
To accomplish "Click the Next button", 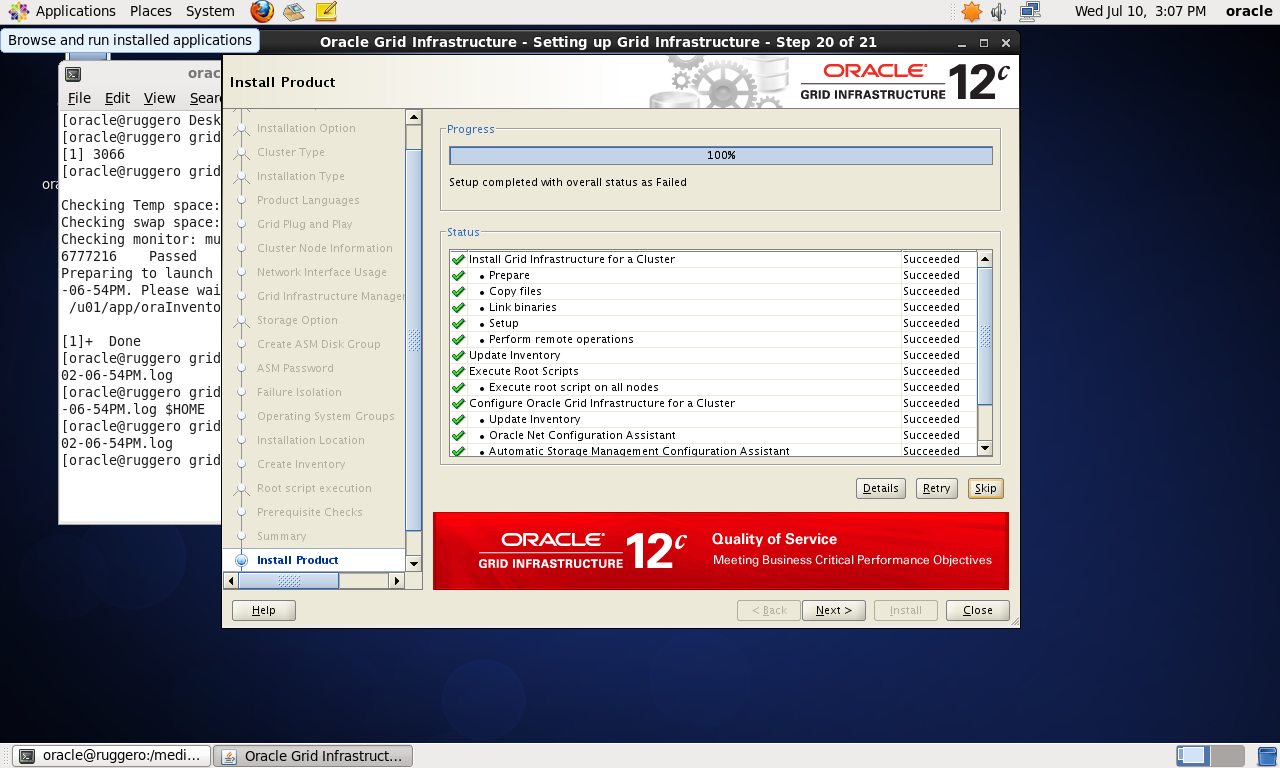I will coord(833,610).
